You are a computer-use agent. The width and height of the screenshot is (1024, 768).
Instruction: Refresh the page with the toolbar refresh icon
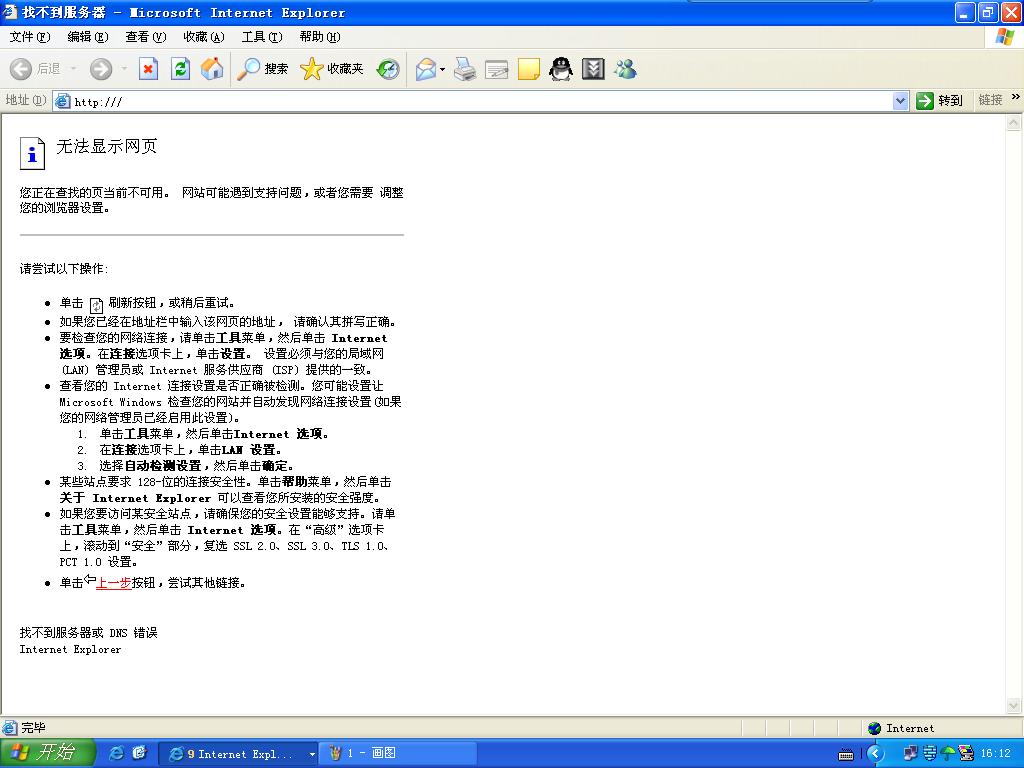(x=180, y=69)
